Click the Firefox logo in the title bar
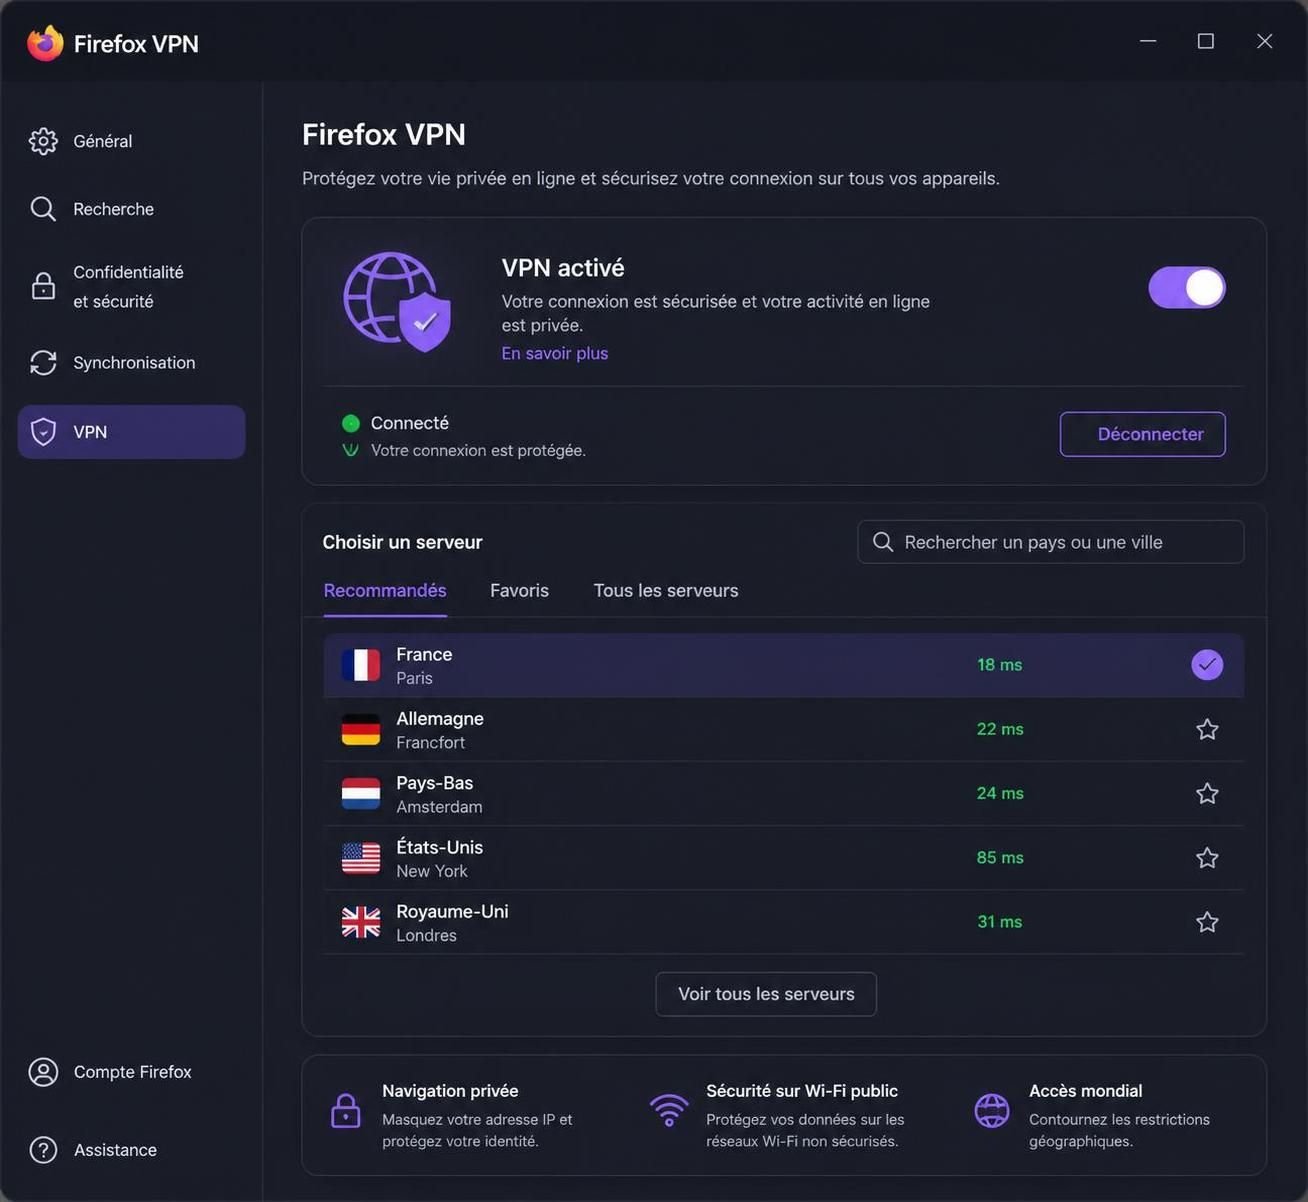This screenshot has width=1308, height=1202. [45, 43]
